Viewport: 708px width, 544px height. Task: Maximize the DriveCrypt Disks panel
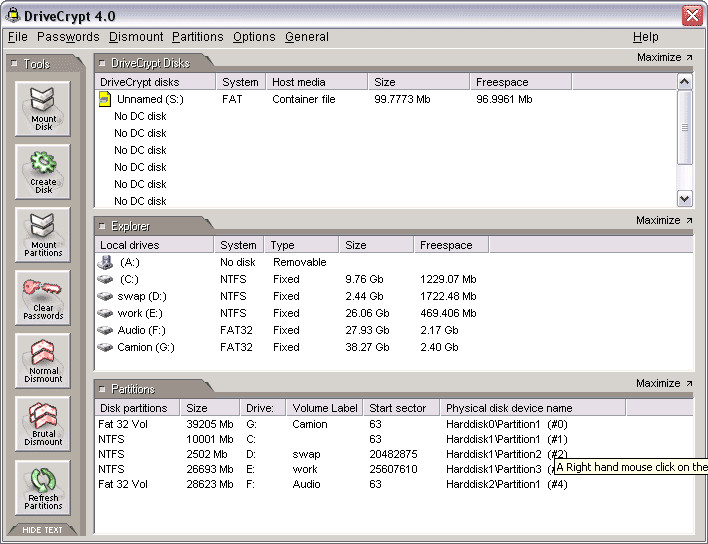coord(664,57)
